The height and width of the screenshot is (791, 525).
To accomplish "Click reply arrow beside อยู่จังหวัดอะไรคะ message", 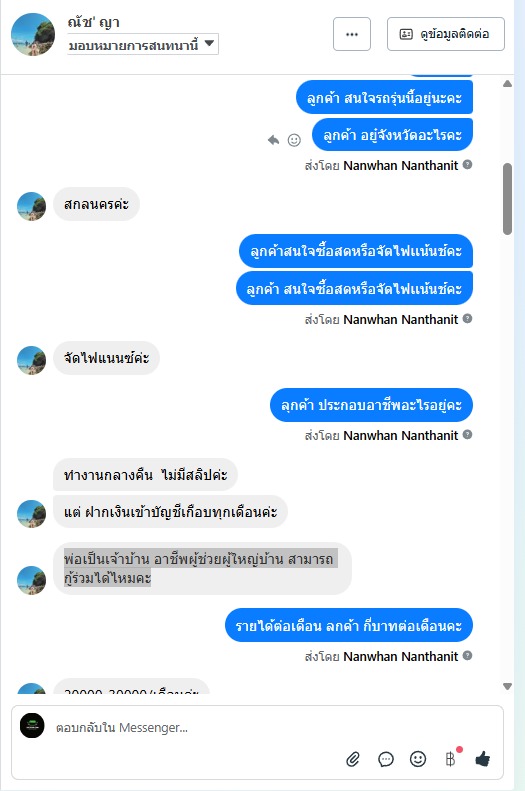I will [273, 140].
